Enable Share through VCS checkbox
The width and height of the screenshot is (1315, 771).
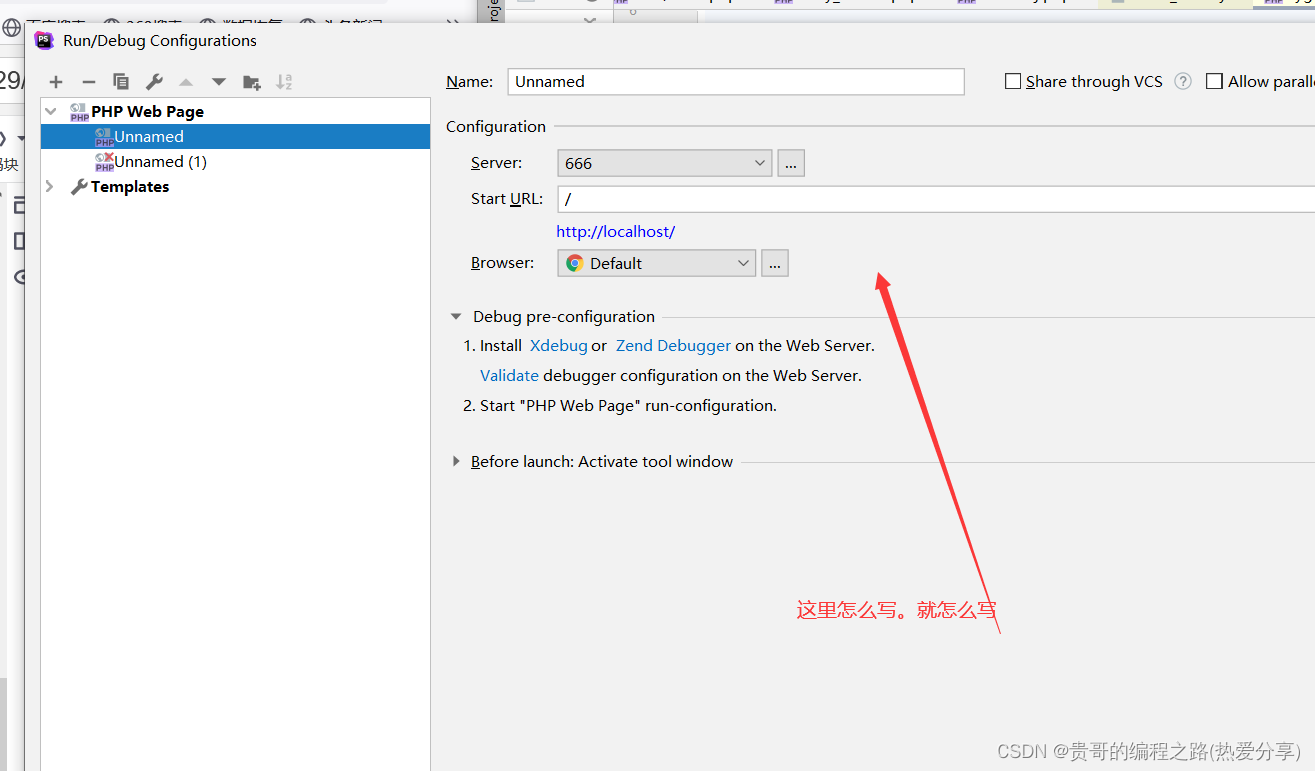(1013, 82)
